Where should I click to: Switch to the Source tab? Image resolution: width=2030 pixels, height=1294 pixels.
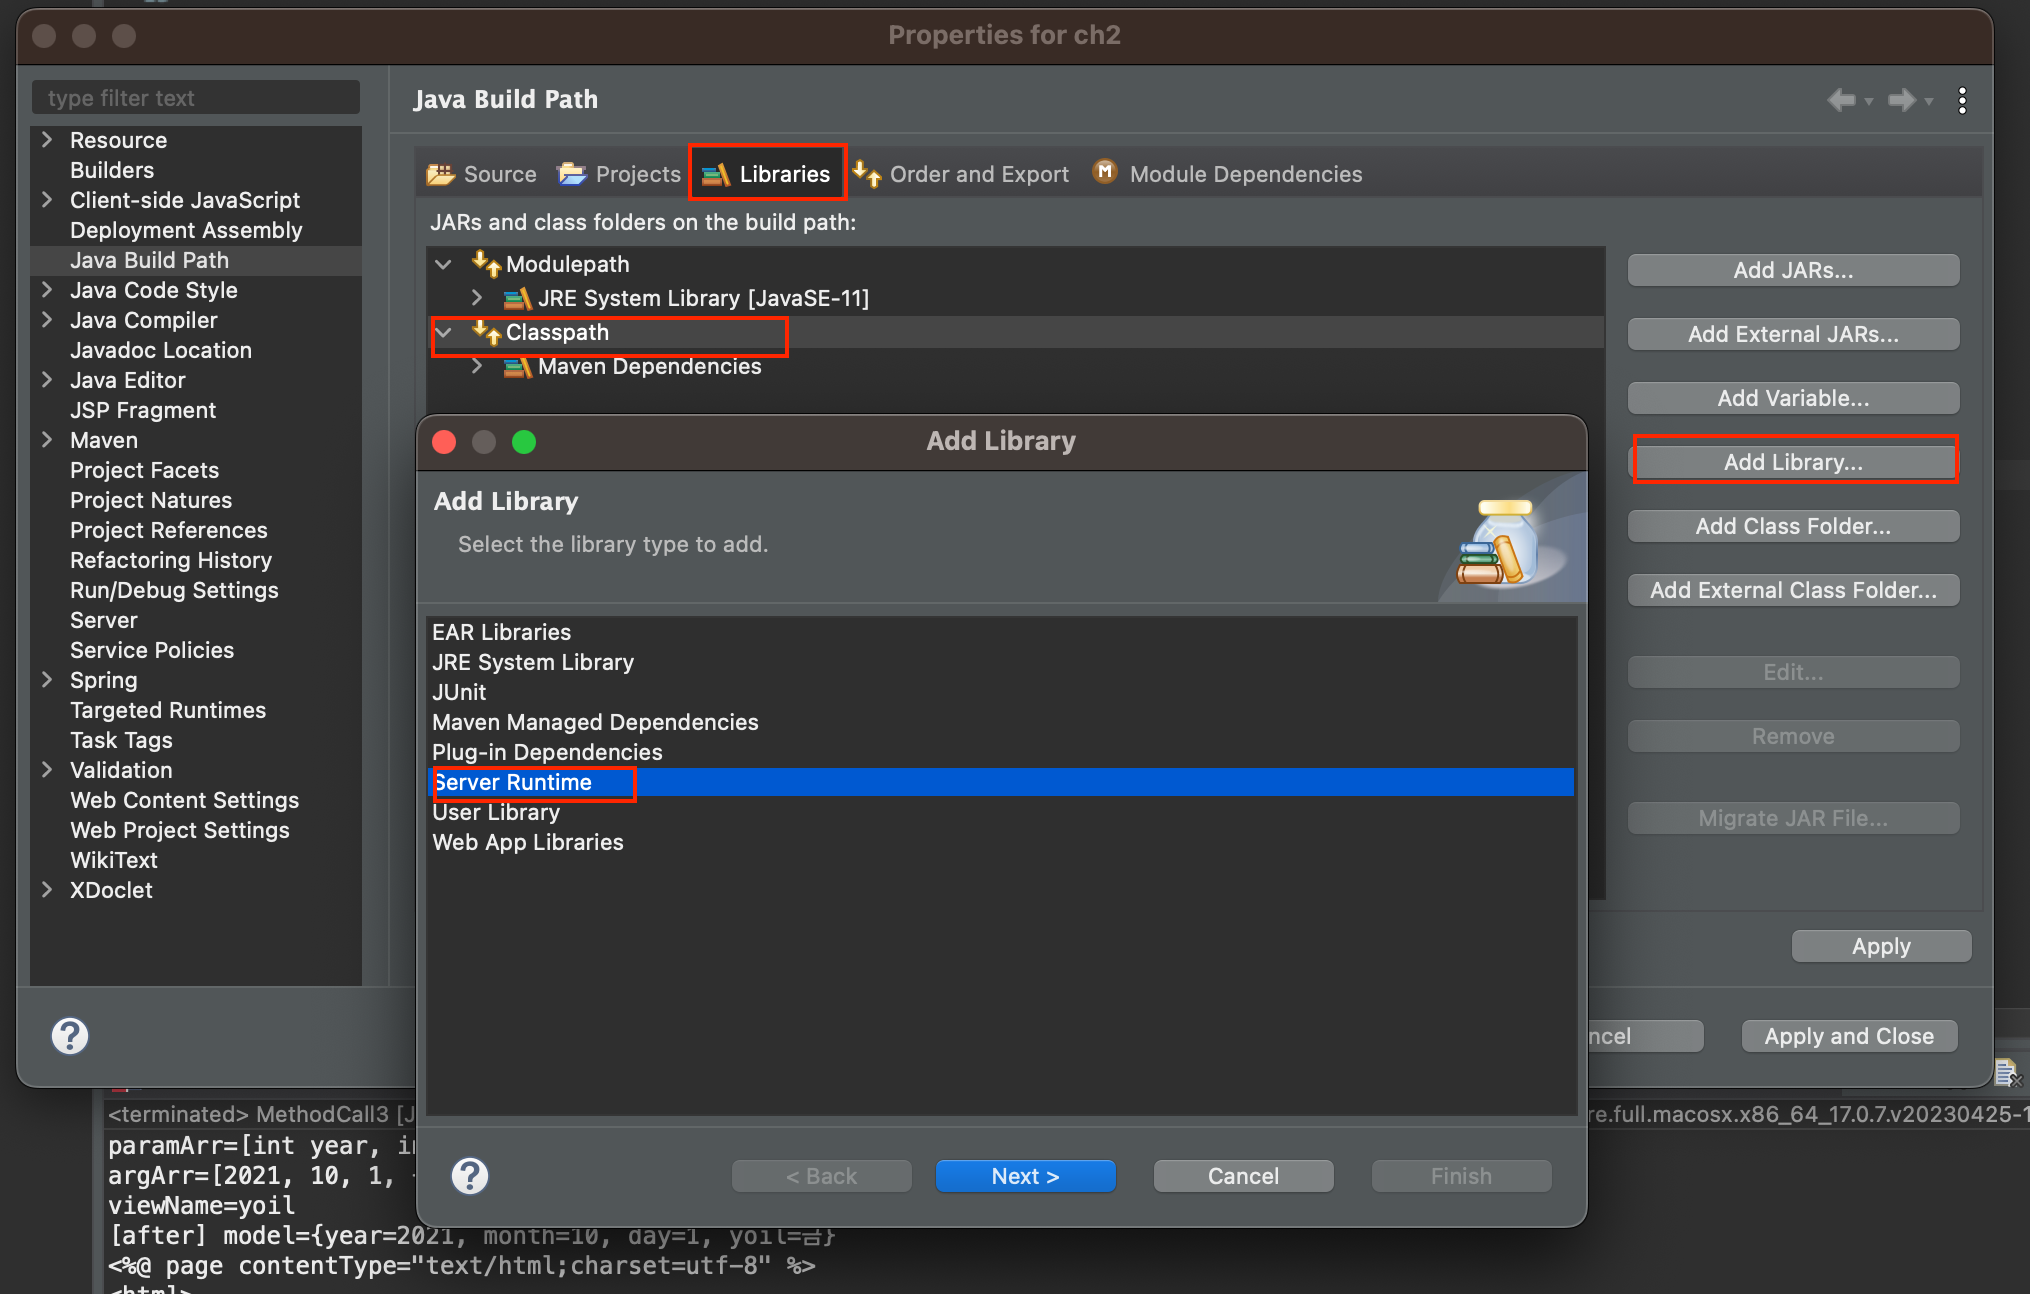[482, 174]
